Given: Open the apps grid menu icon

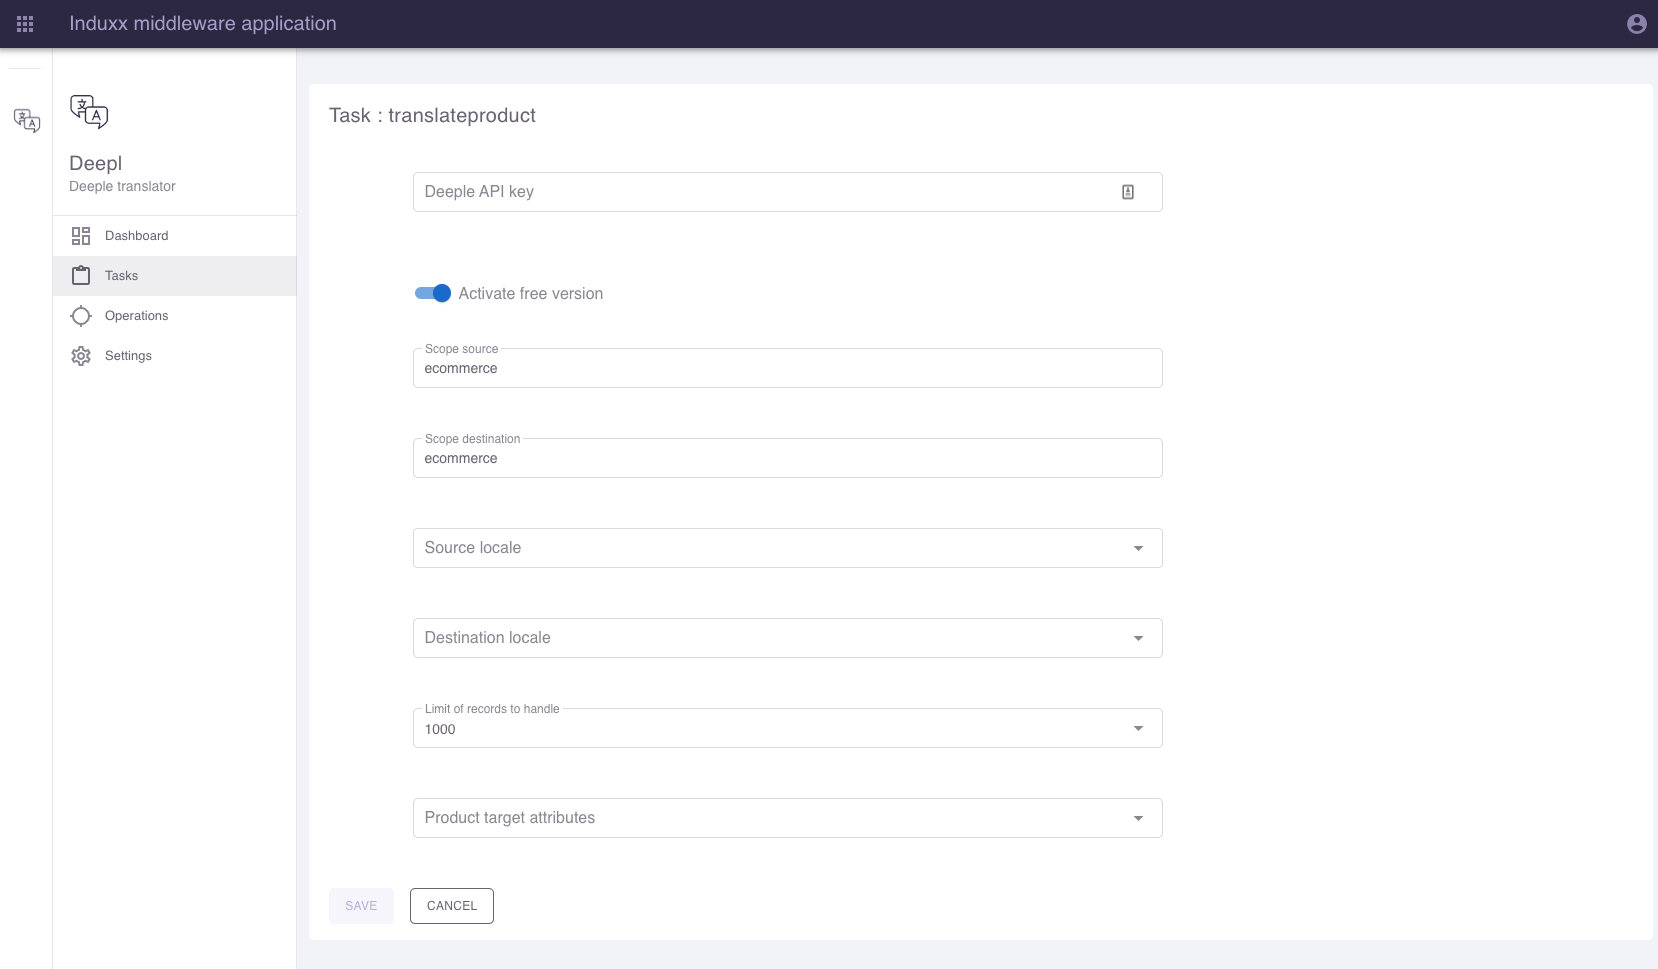Looking at the screenshot, I should pos(25,24).
